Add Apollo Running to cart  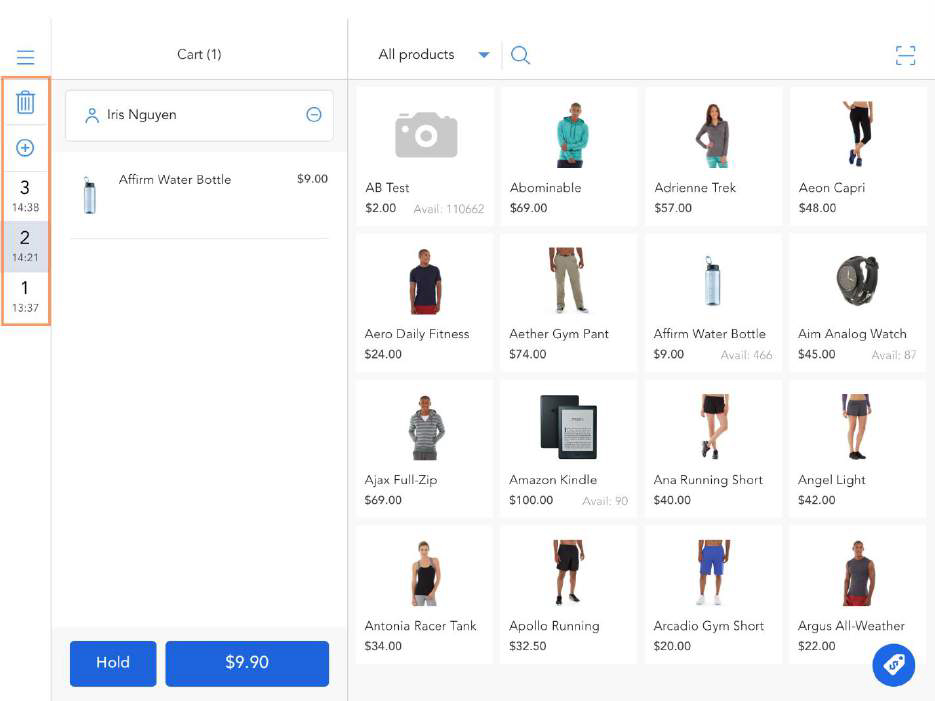point(569,595)
